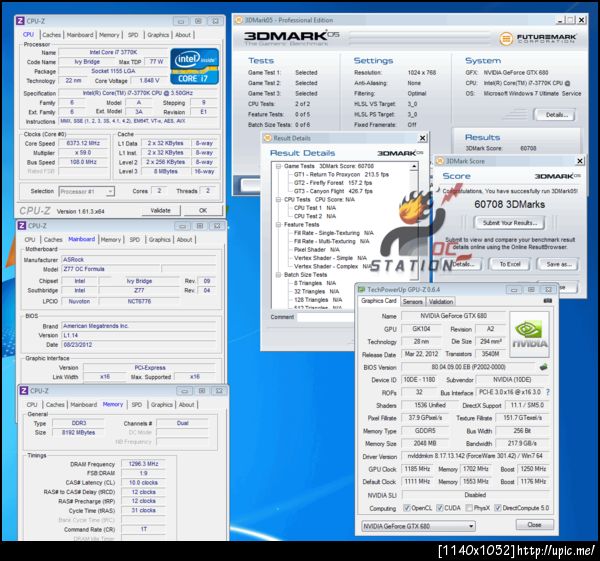The height and width of the screenshot is (561, 600).
Task: Click the ASRock manufacturer field
Action: (x=139, y=259)
